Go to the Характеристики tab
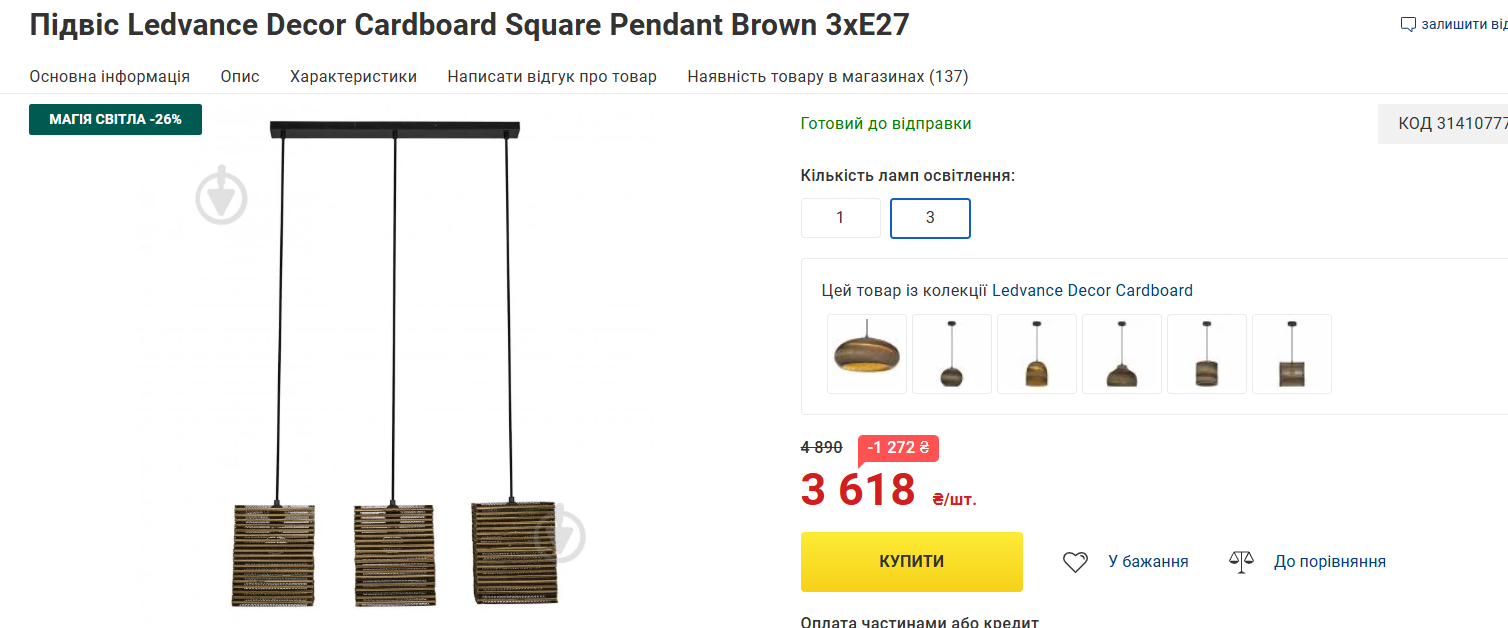 353,76
